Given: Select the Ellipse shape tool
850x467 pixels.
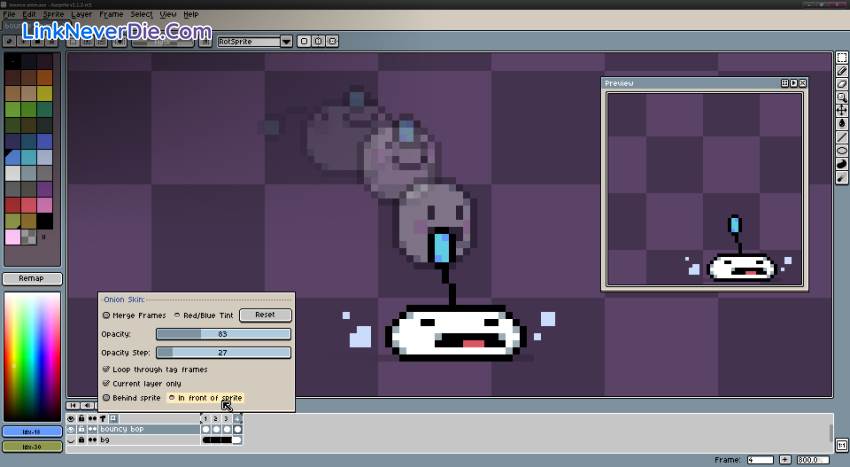Looking at the screenshot, I should 842,150.
